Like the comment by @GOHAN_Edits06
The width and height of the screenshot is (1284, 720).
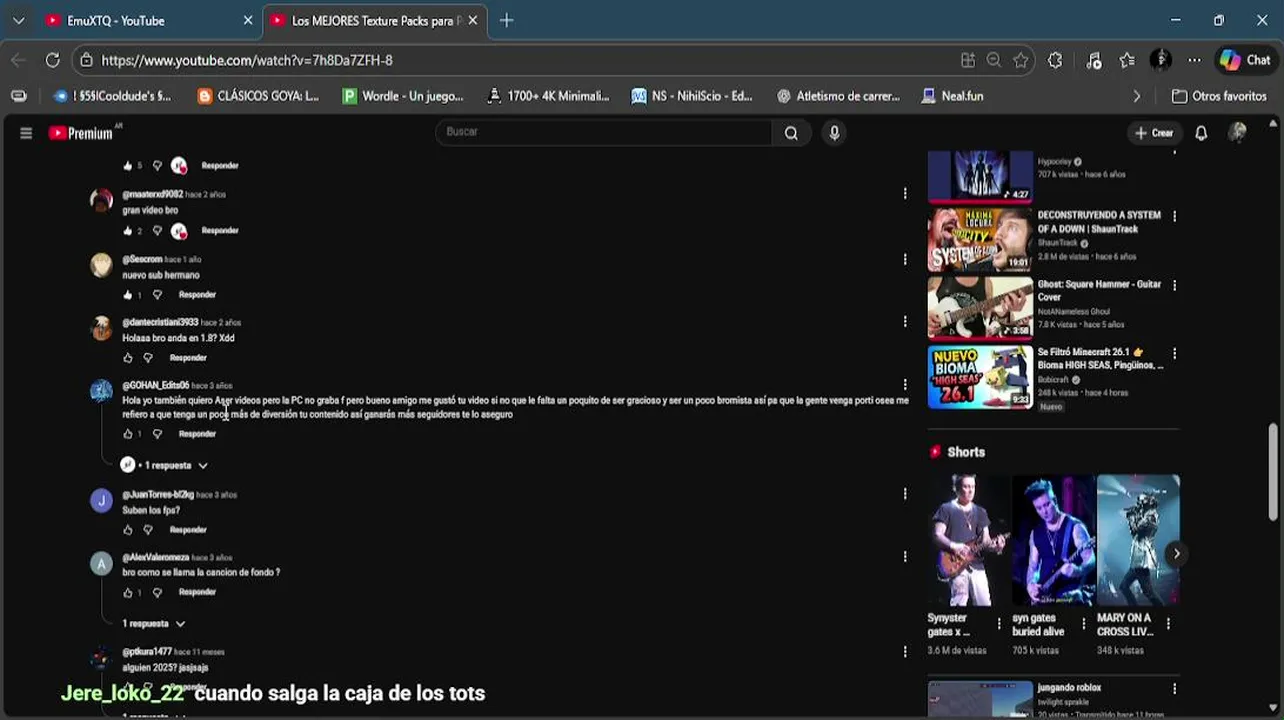pyautogui.click(x=127, y=434)
